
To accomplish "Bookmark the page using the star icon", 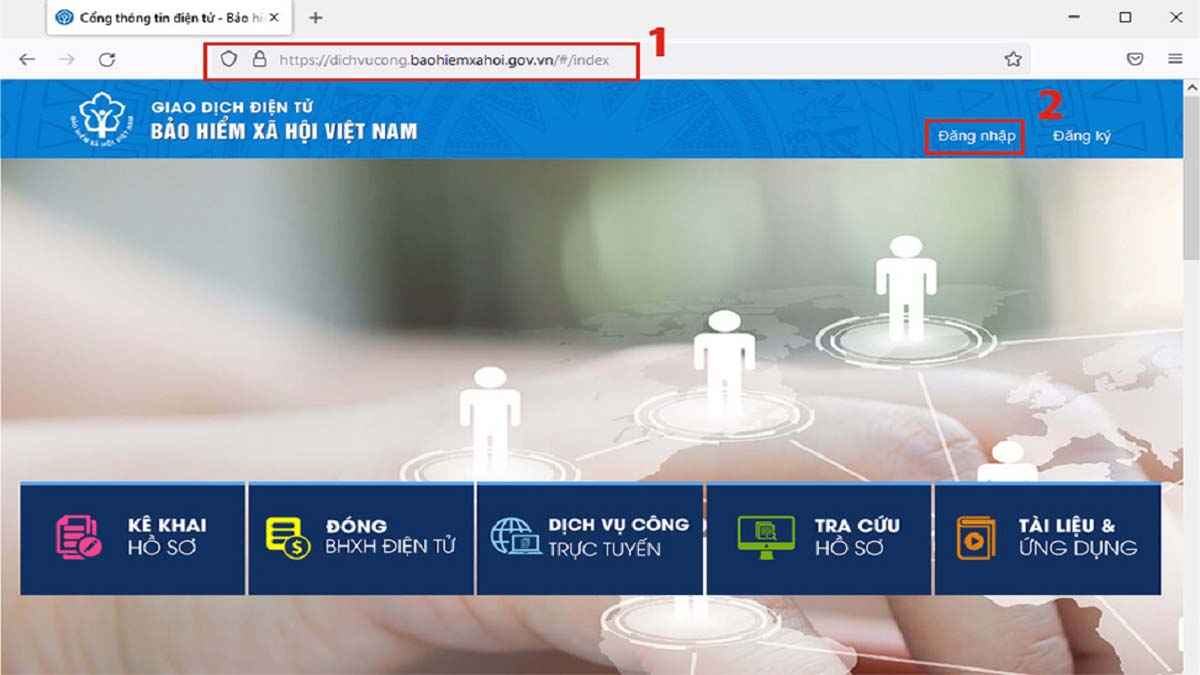I will pos(1014,59).
